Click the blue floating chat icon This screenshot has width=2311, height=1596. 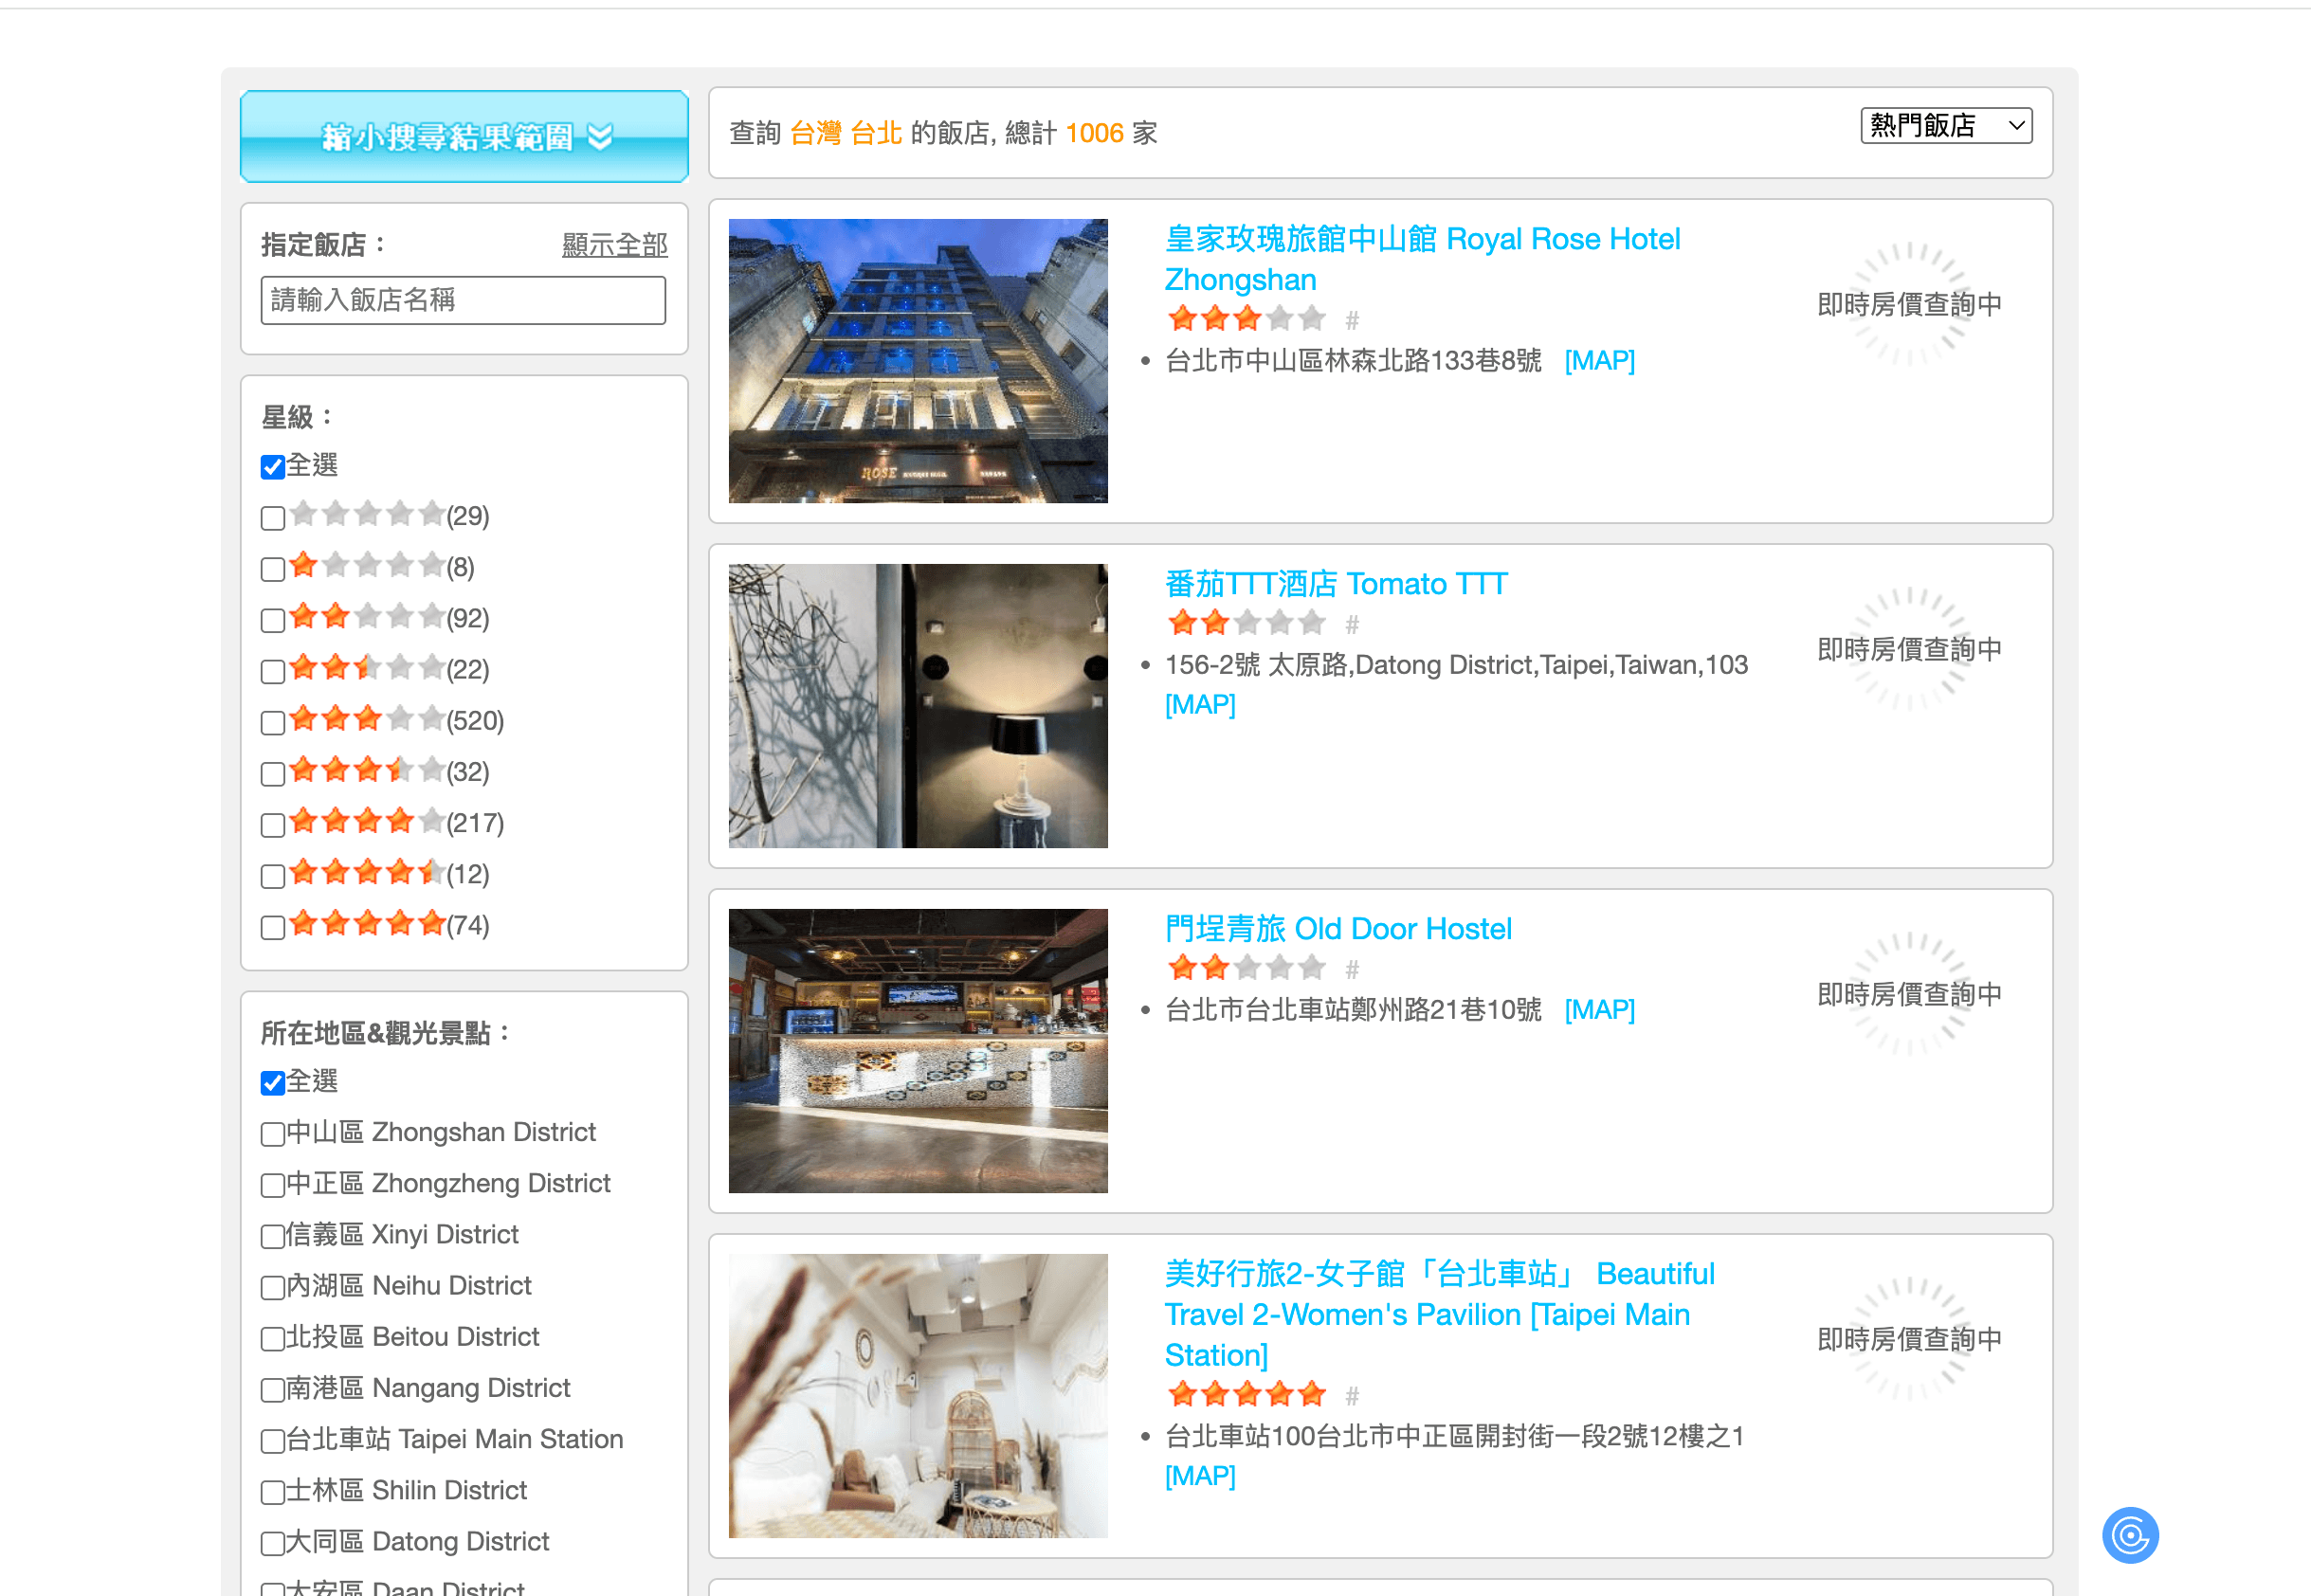tap(2129, 1534)
